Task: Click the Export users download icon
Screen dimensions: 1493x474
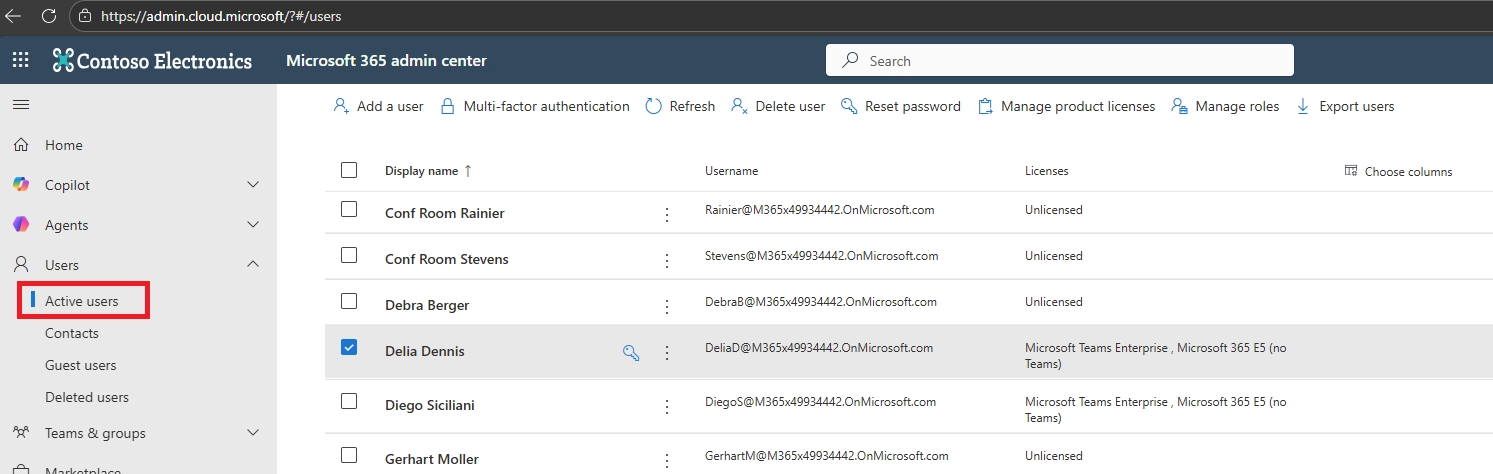Action: pyautogui.click(x=1303, y=106)
